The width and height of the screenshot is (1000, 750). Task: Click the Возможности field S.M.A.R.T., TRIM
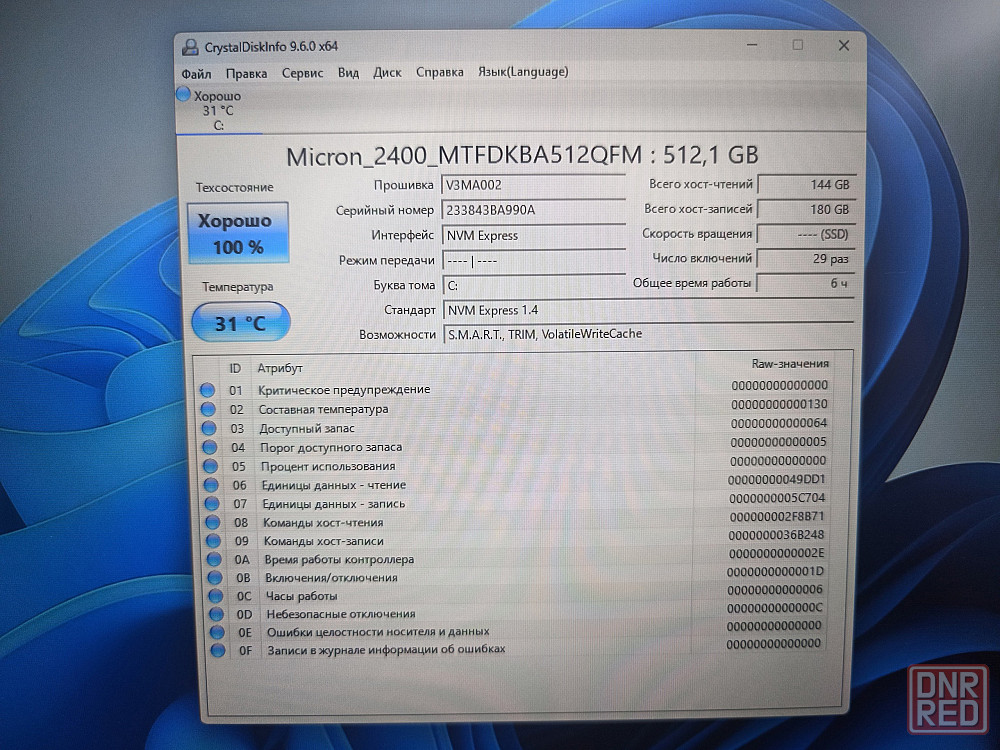point(649,334)
